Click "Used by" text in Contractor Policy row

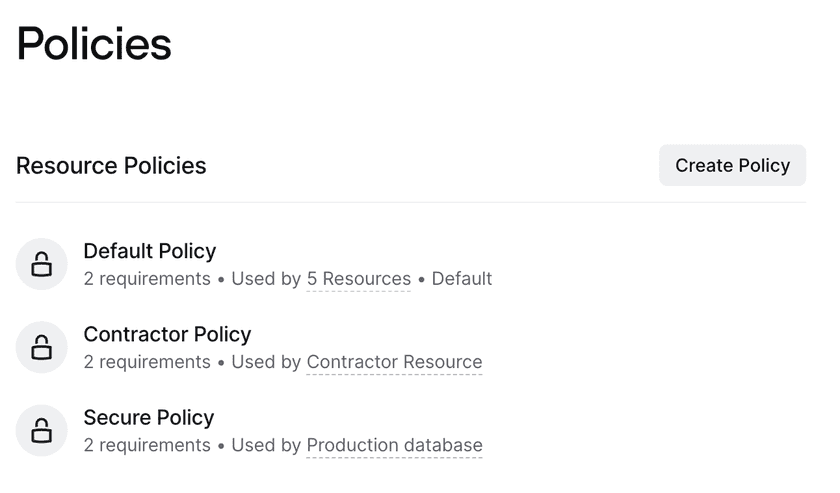(x=266, y=362)
